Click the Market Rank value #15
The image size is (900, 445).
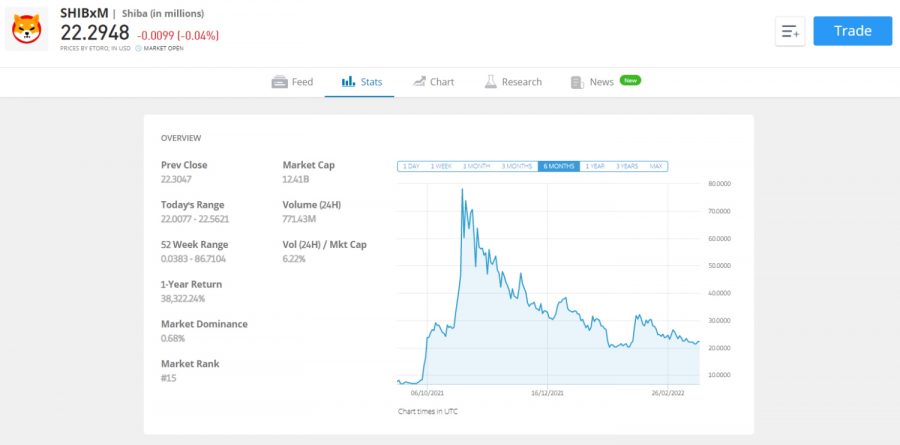tap(169, 378)
